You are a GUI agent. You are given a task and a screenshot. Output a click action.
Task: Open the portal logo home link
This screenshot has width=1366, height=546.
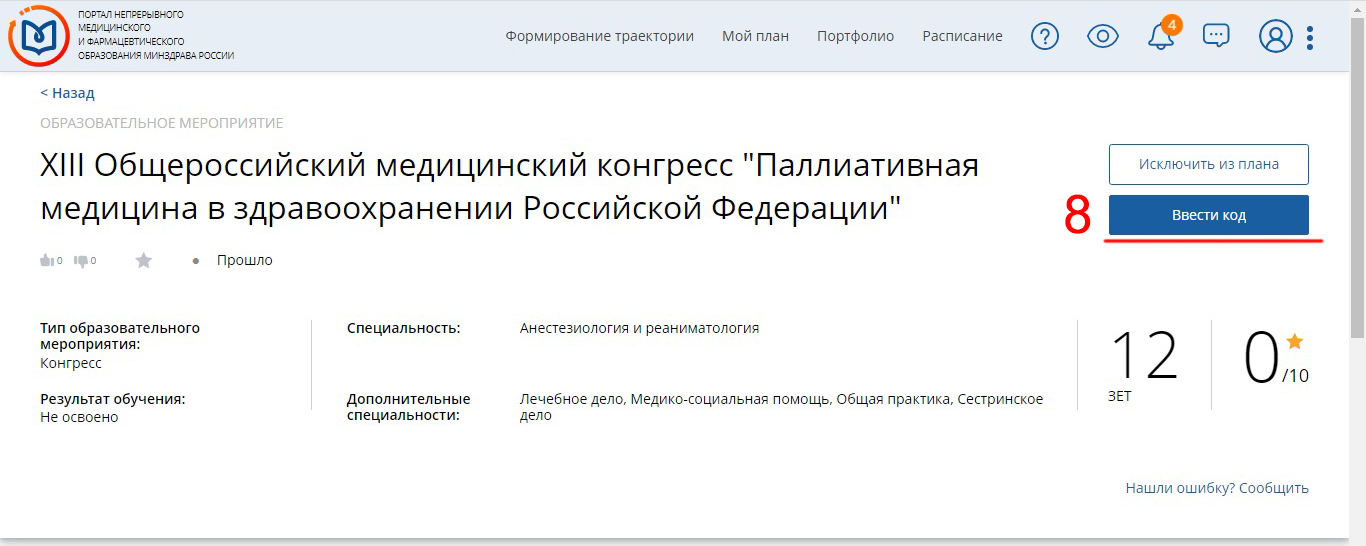pos(39,35)
